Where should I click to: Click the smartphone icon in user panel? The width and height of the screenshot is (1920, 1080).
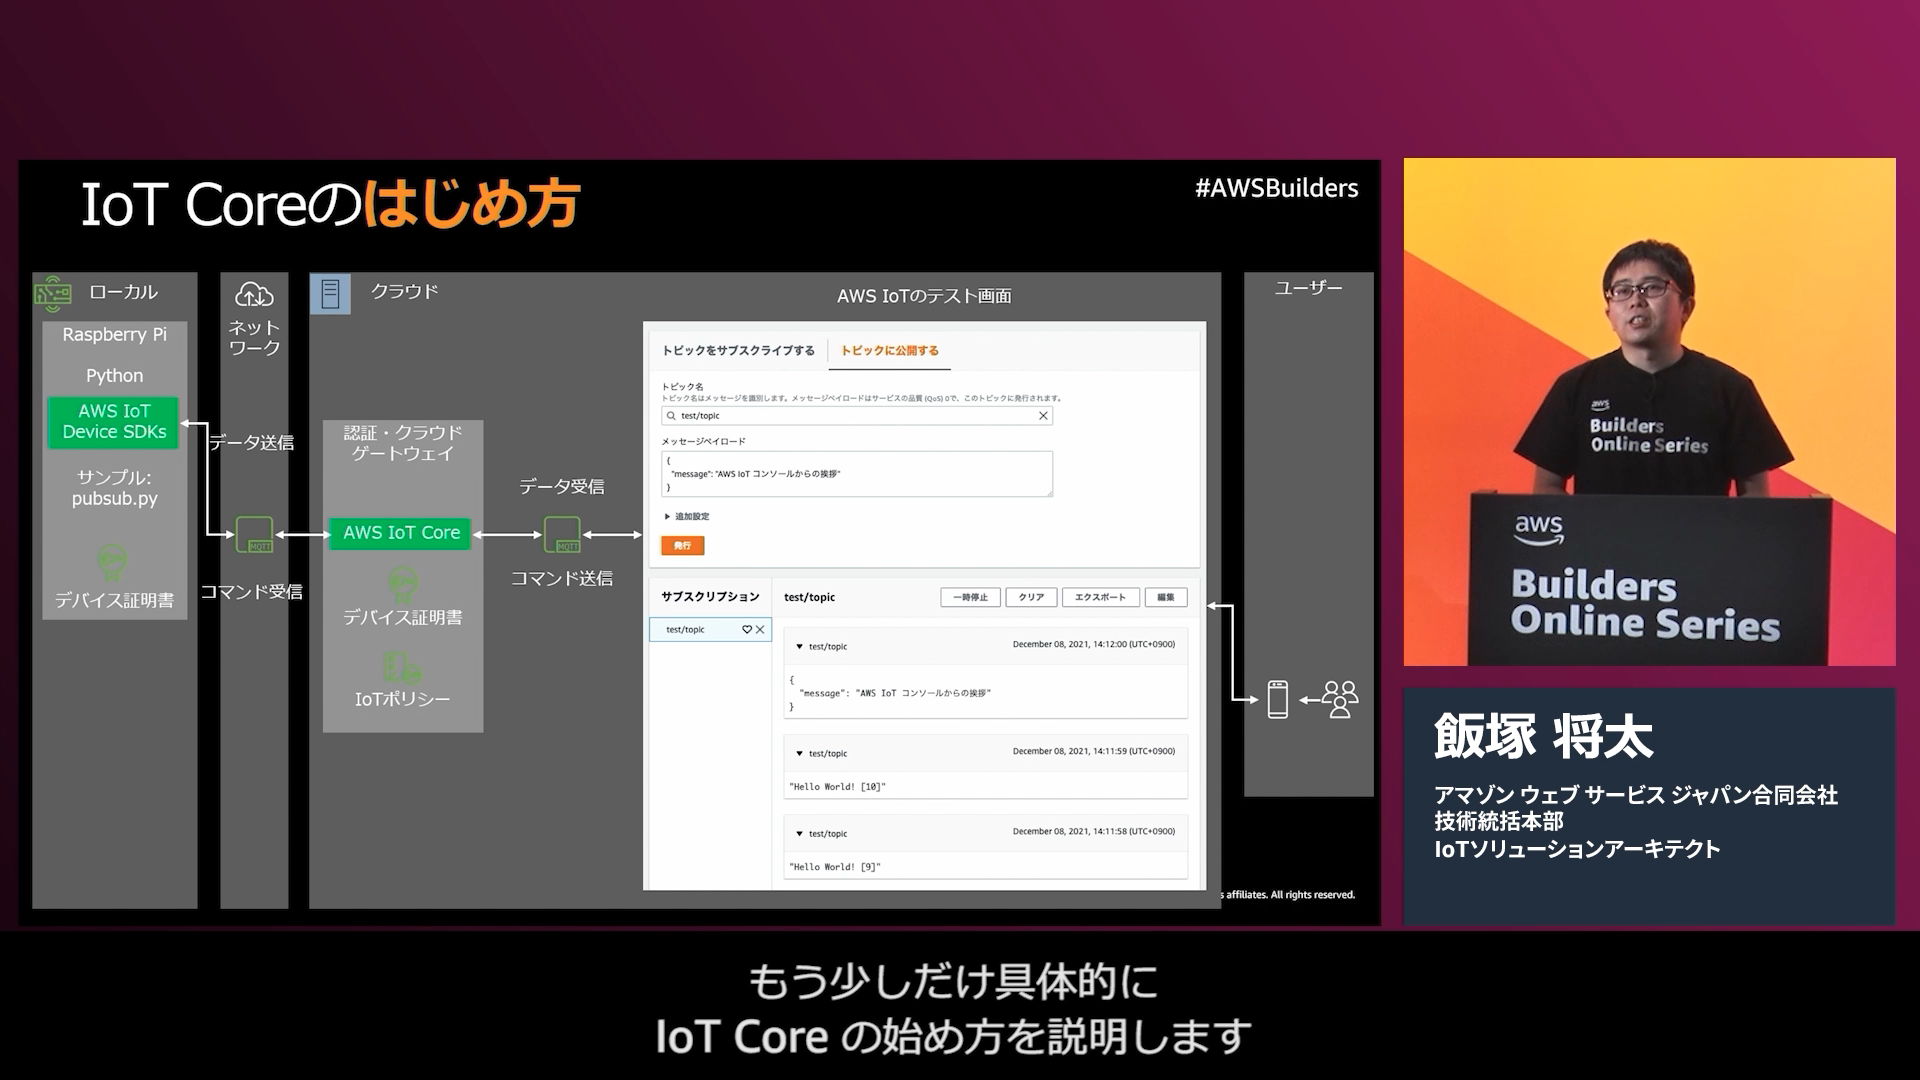[1277, 699]
